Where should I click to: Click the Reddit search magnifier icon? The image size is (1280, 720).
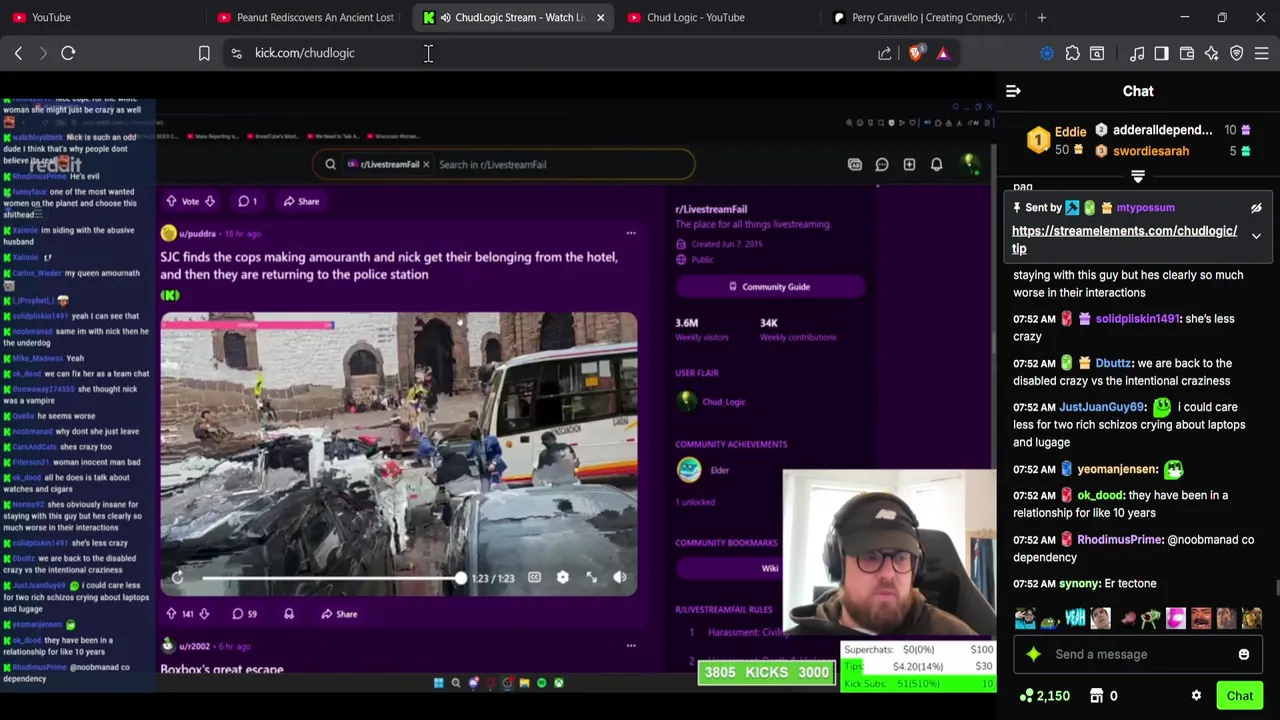click(x=330, y=164)
